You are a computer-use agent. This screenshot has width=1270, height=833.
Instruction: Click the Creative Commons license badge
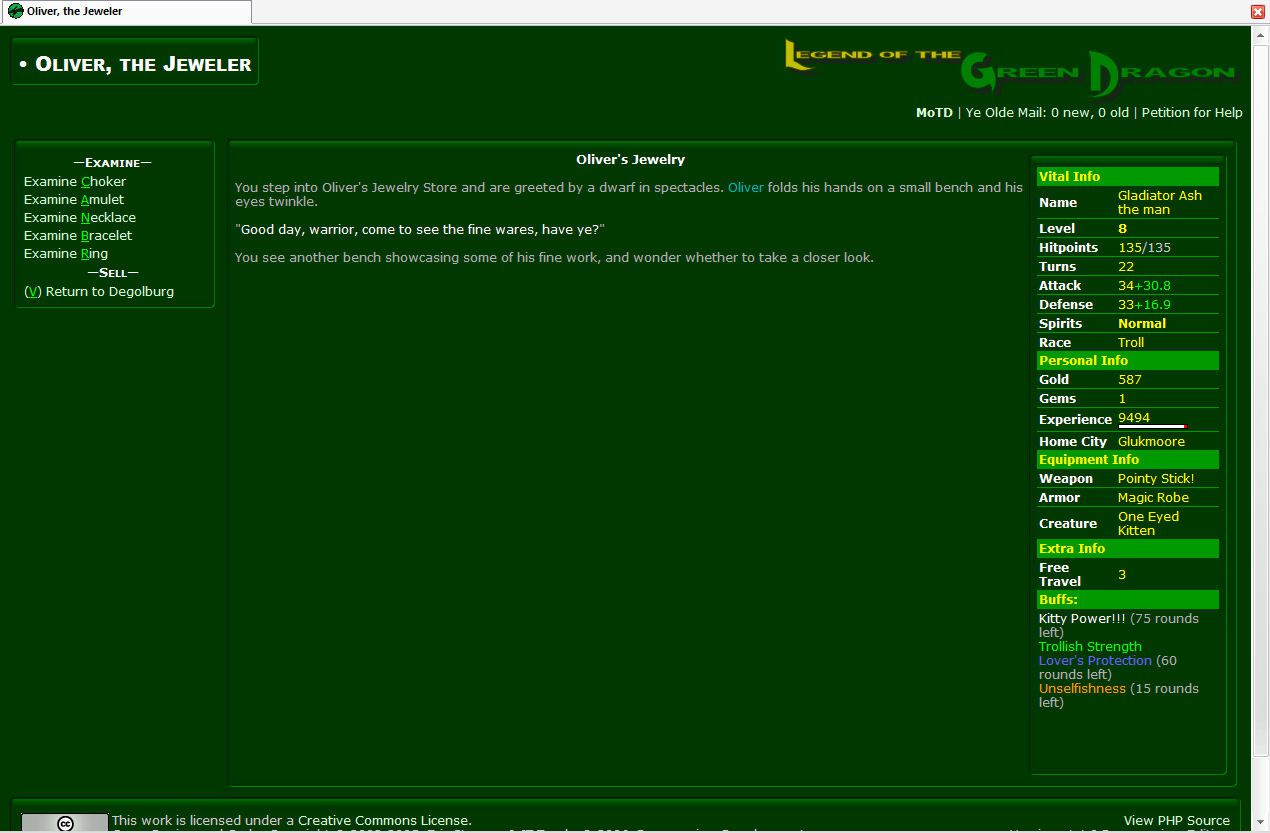click(64, 823)
